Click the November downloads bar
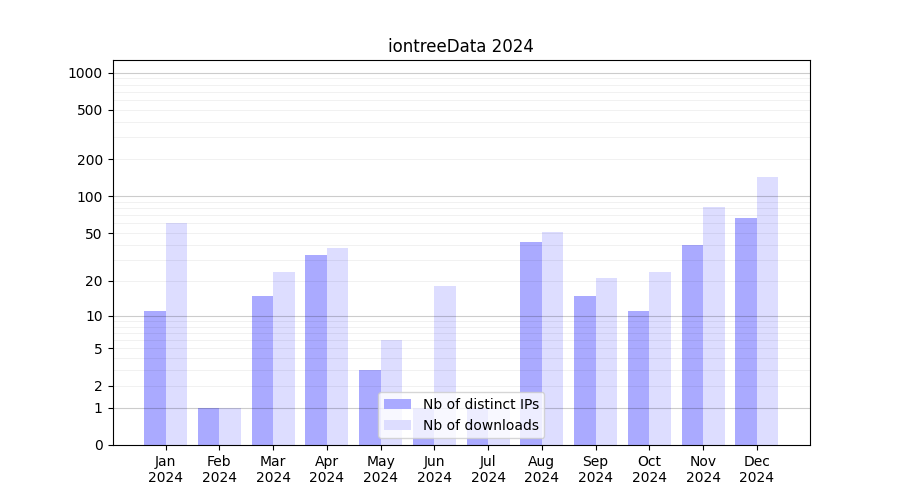900x500 pixels. [714, 325]
